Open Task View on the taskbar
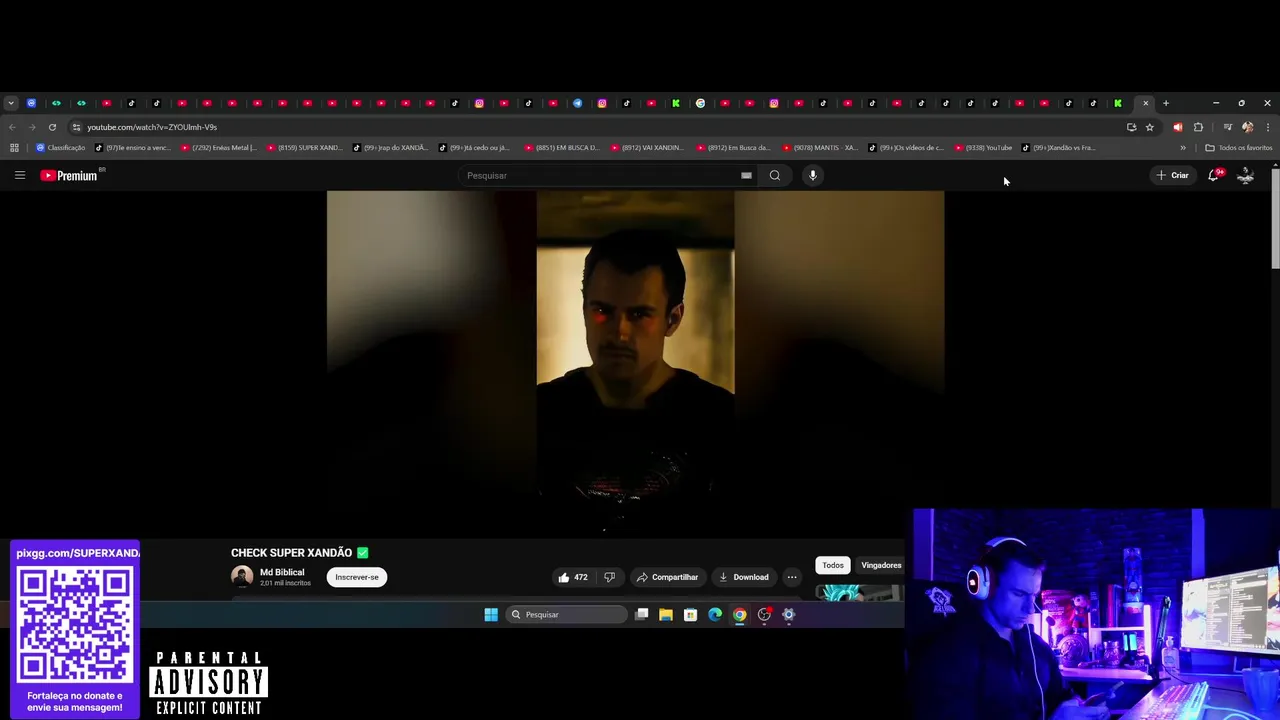This screenshot has height=720, width=1280. click(642, 615)
